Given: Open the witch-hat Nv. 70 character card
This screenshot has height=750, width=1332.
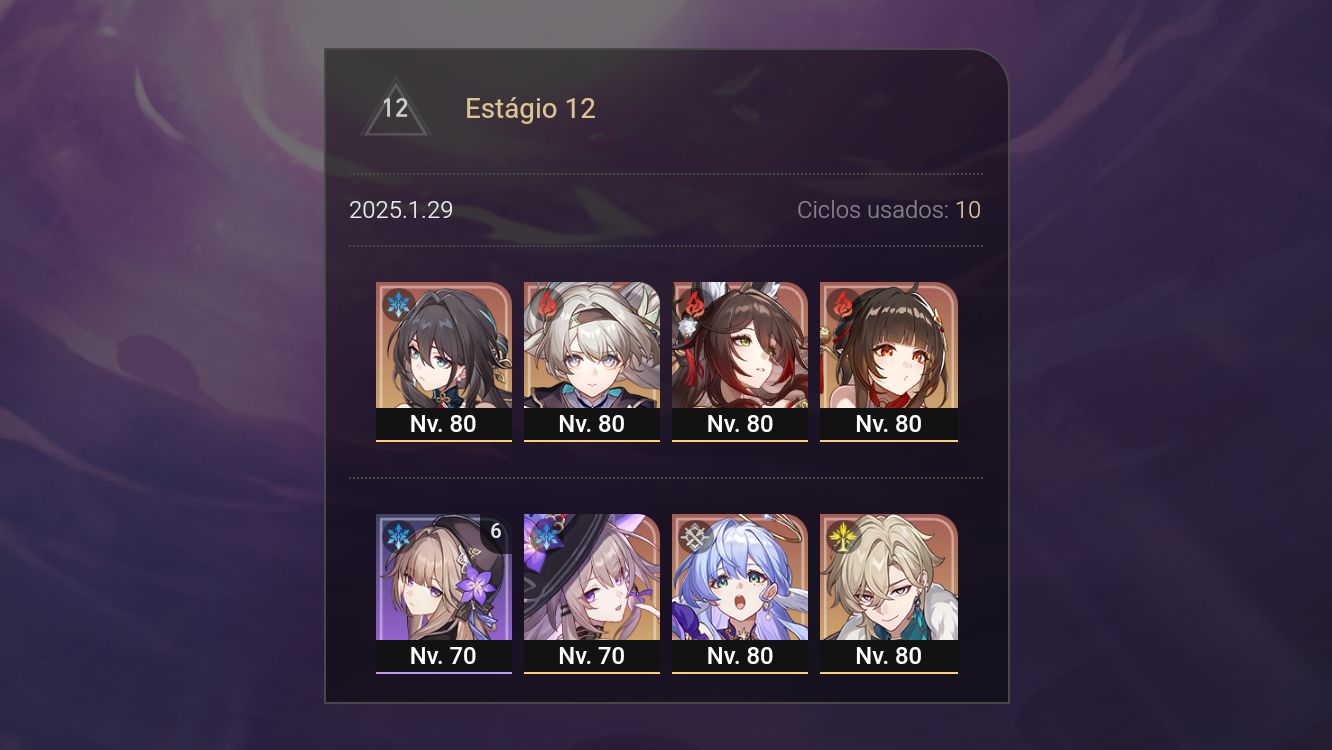Looking at the screenshot, I should point(592,594).
